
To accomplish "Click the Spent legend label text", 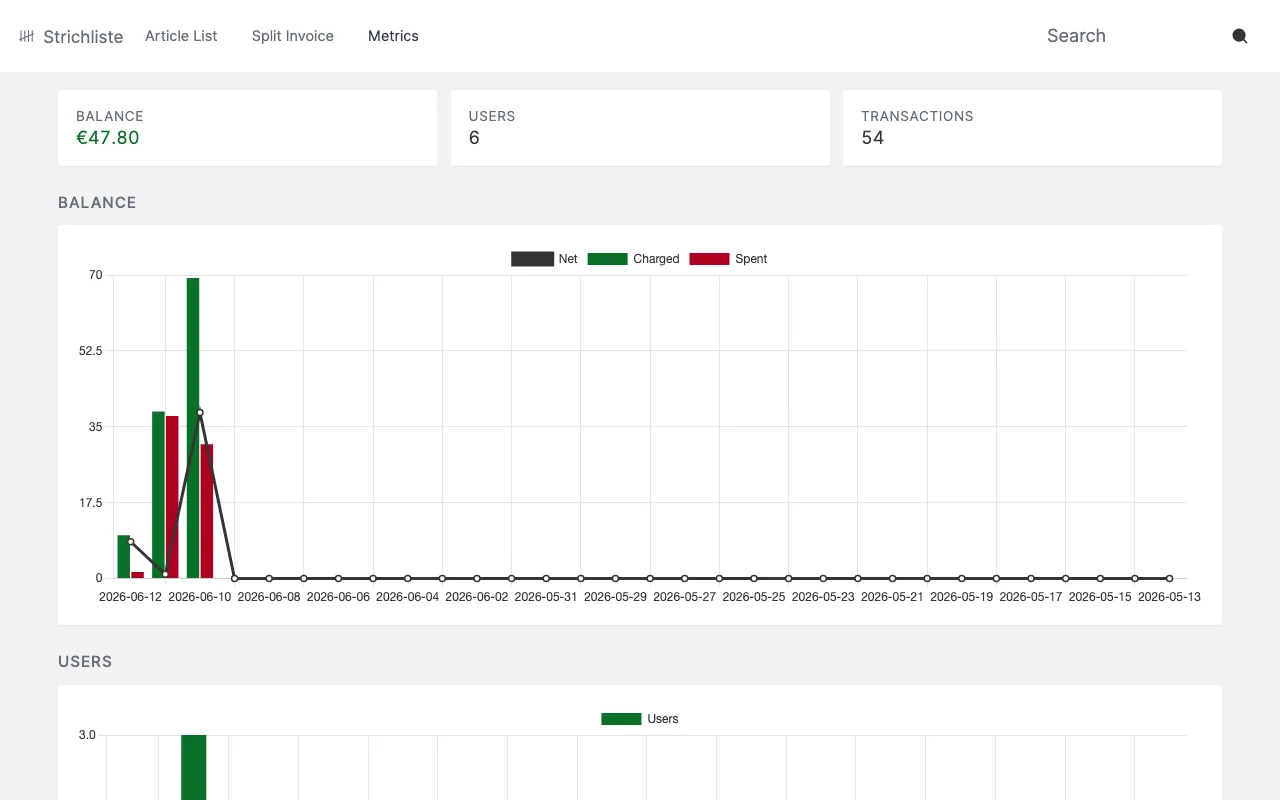I will pos(751,259).
